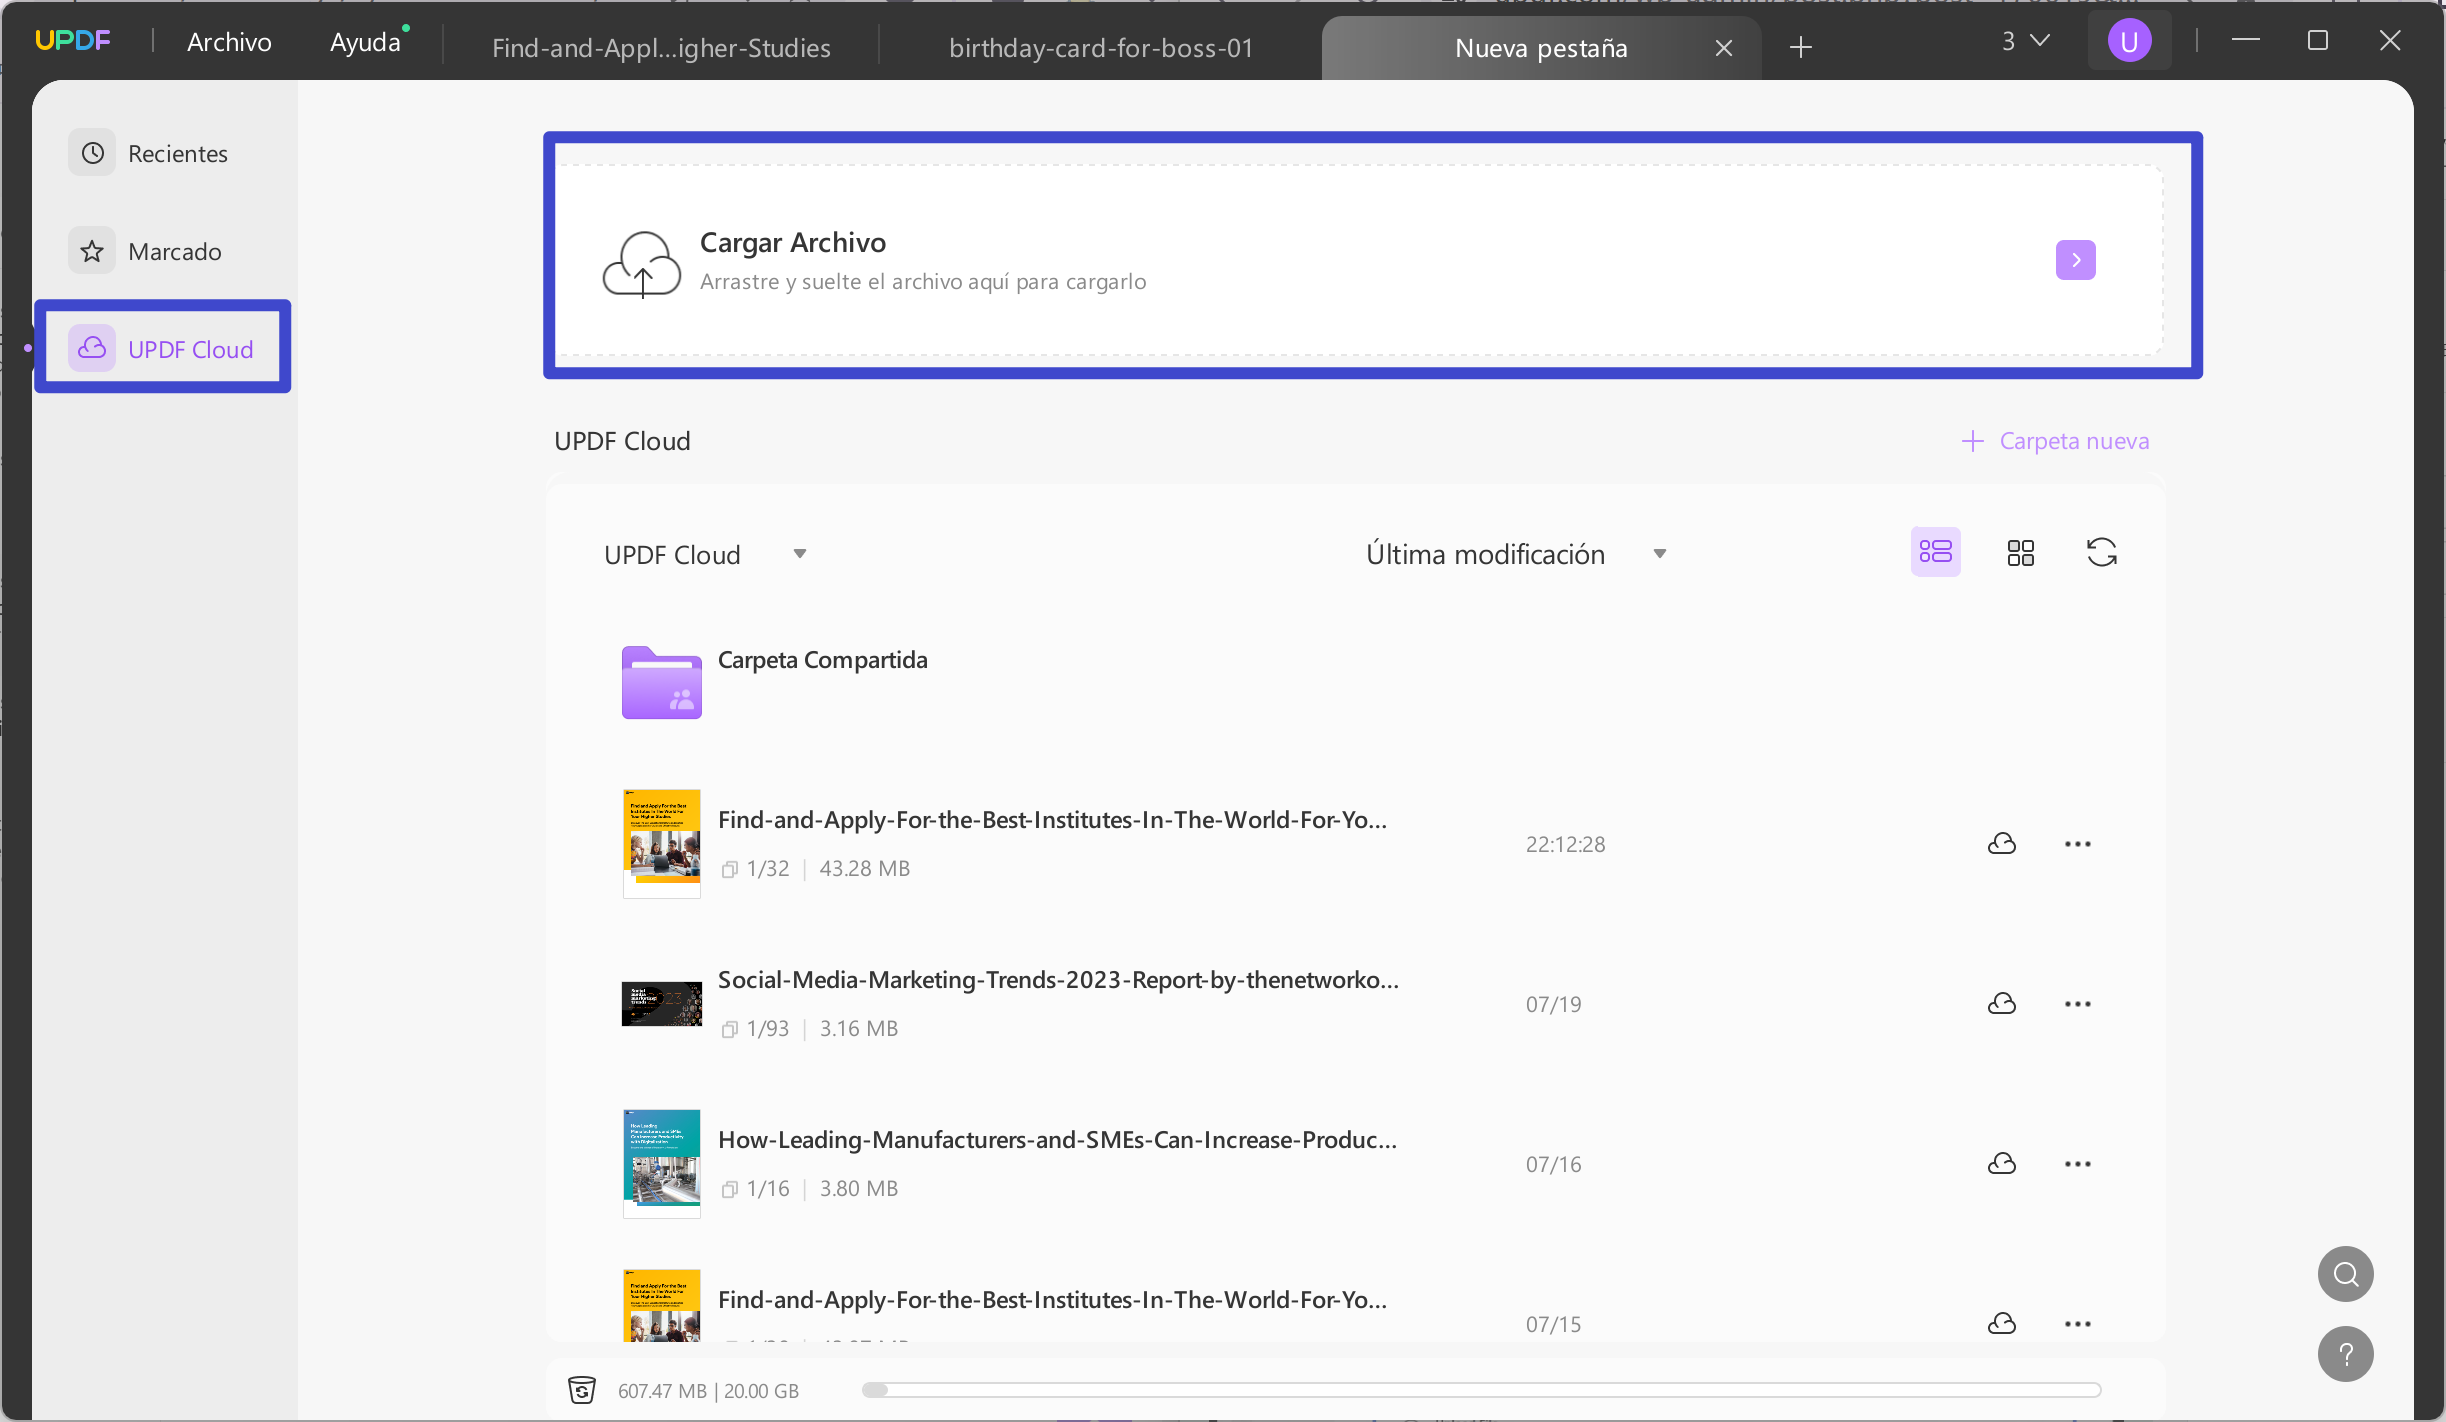
Task: Add a new tab with plus icon
Action: coord(1801,47)
